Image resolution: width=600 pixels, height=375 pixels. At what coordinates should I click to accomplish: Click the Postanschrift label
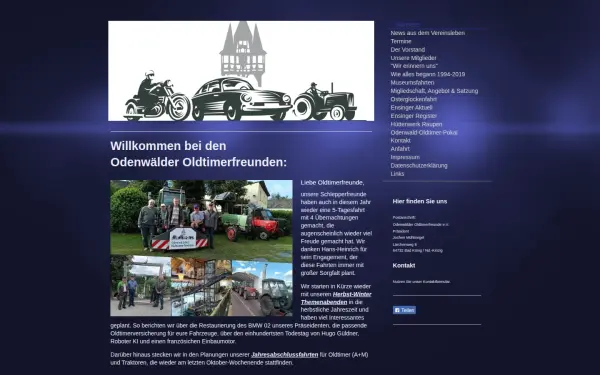(x=404, y=217)
